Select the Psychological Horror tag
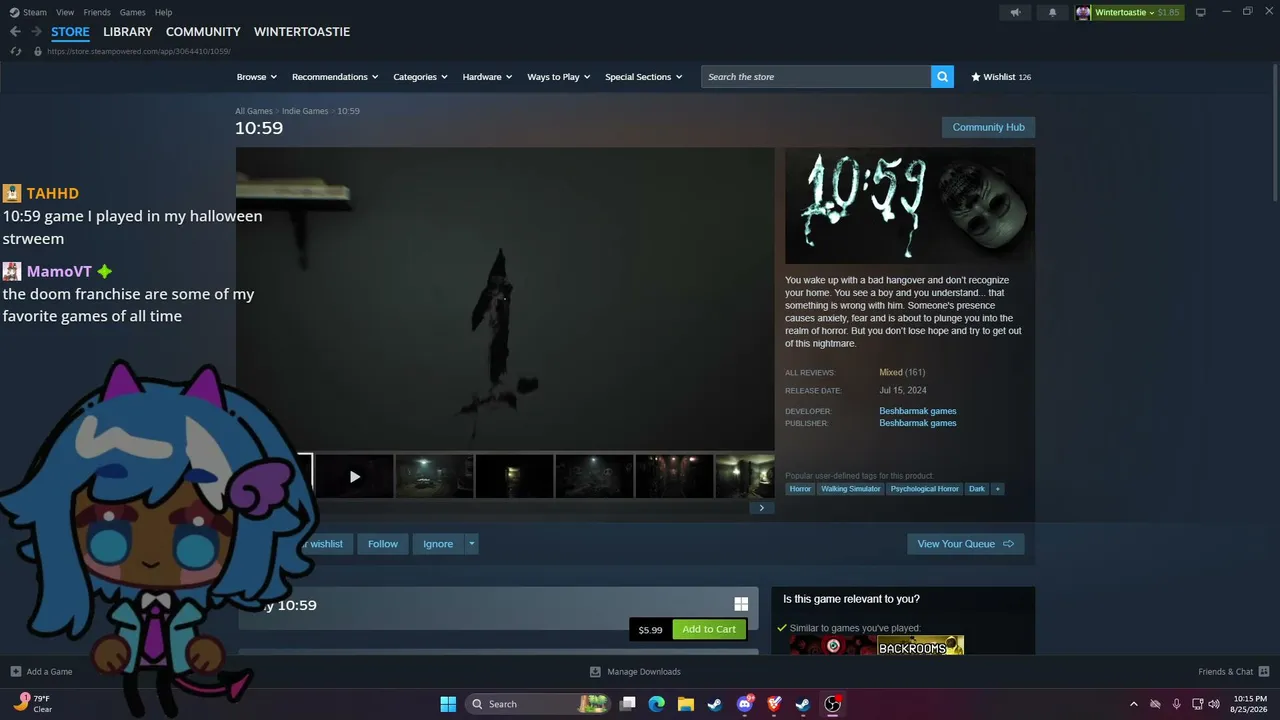The image size is (1280, 720). pyautogui.click(x=925, y=489)
